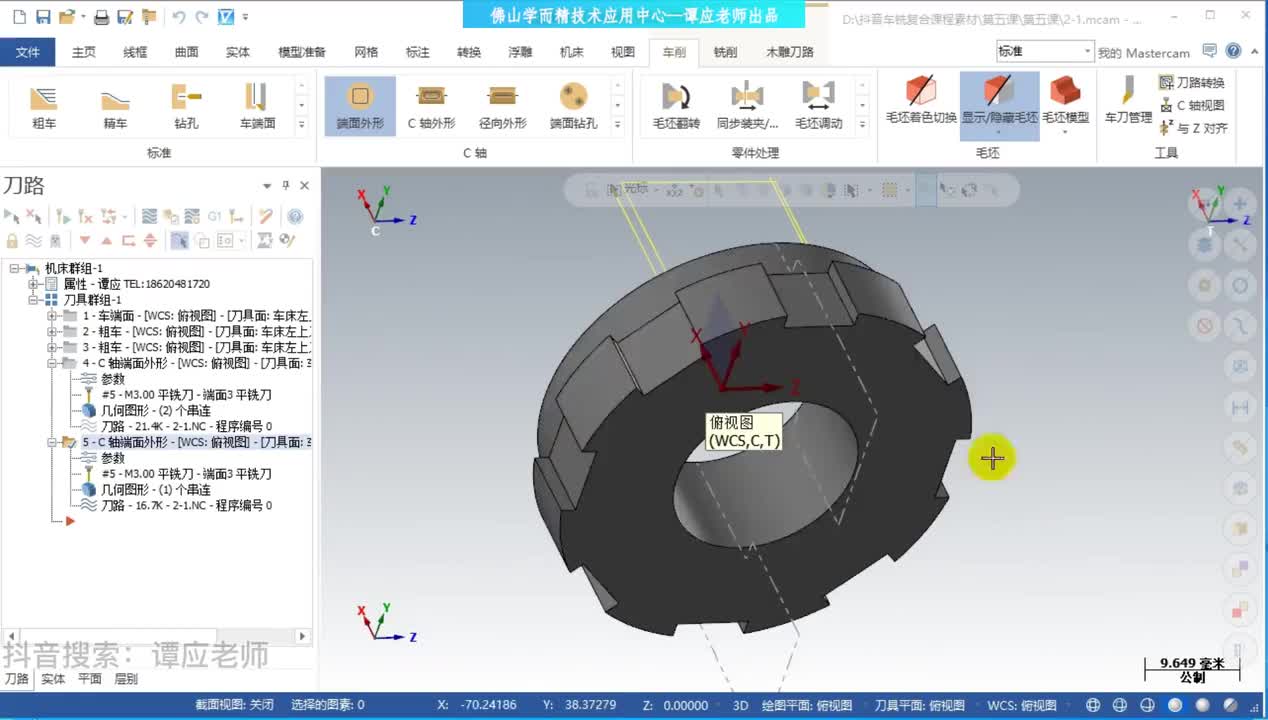This screenshot has height=720, width=1268.
Task: Select the 精车 finish turning tool
Action: [116, 106]
